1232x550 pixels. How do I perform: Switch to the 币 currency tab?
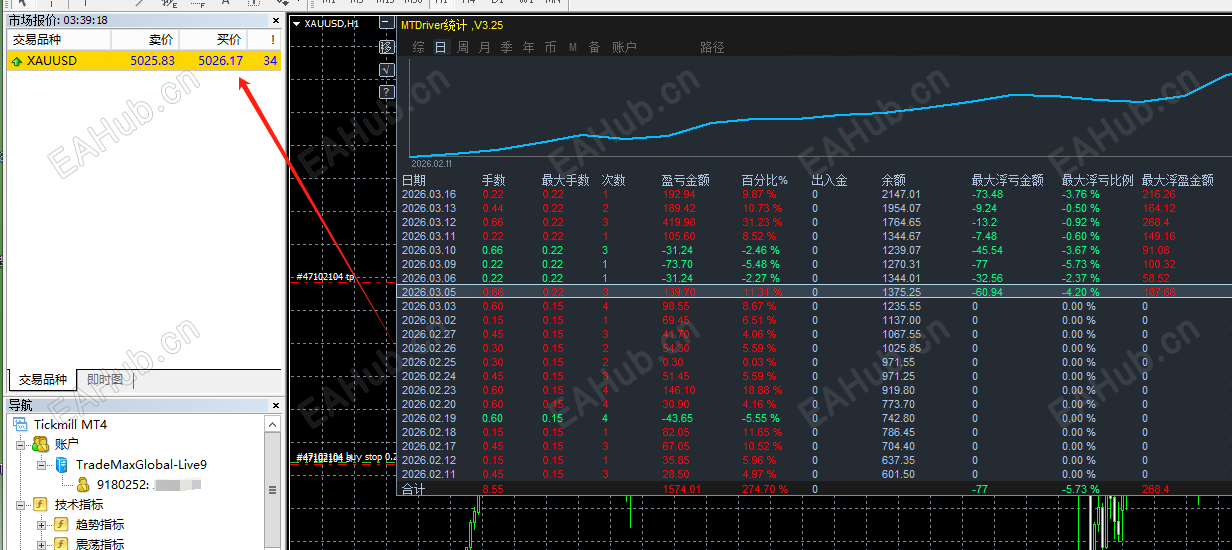tap(551, 47)
